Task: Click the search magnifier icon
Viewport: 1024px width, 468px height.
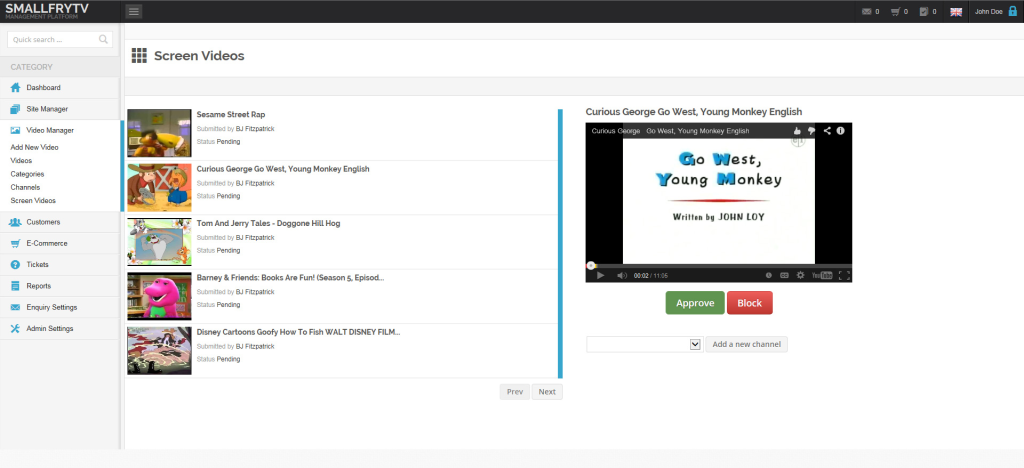Action: point(103,39)
